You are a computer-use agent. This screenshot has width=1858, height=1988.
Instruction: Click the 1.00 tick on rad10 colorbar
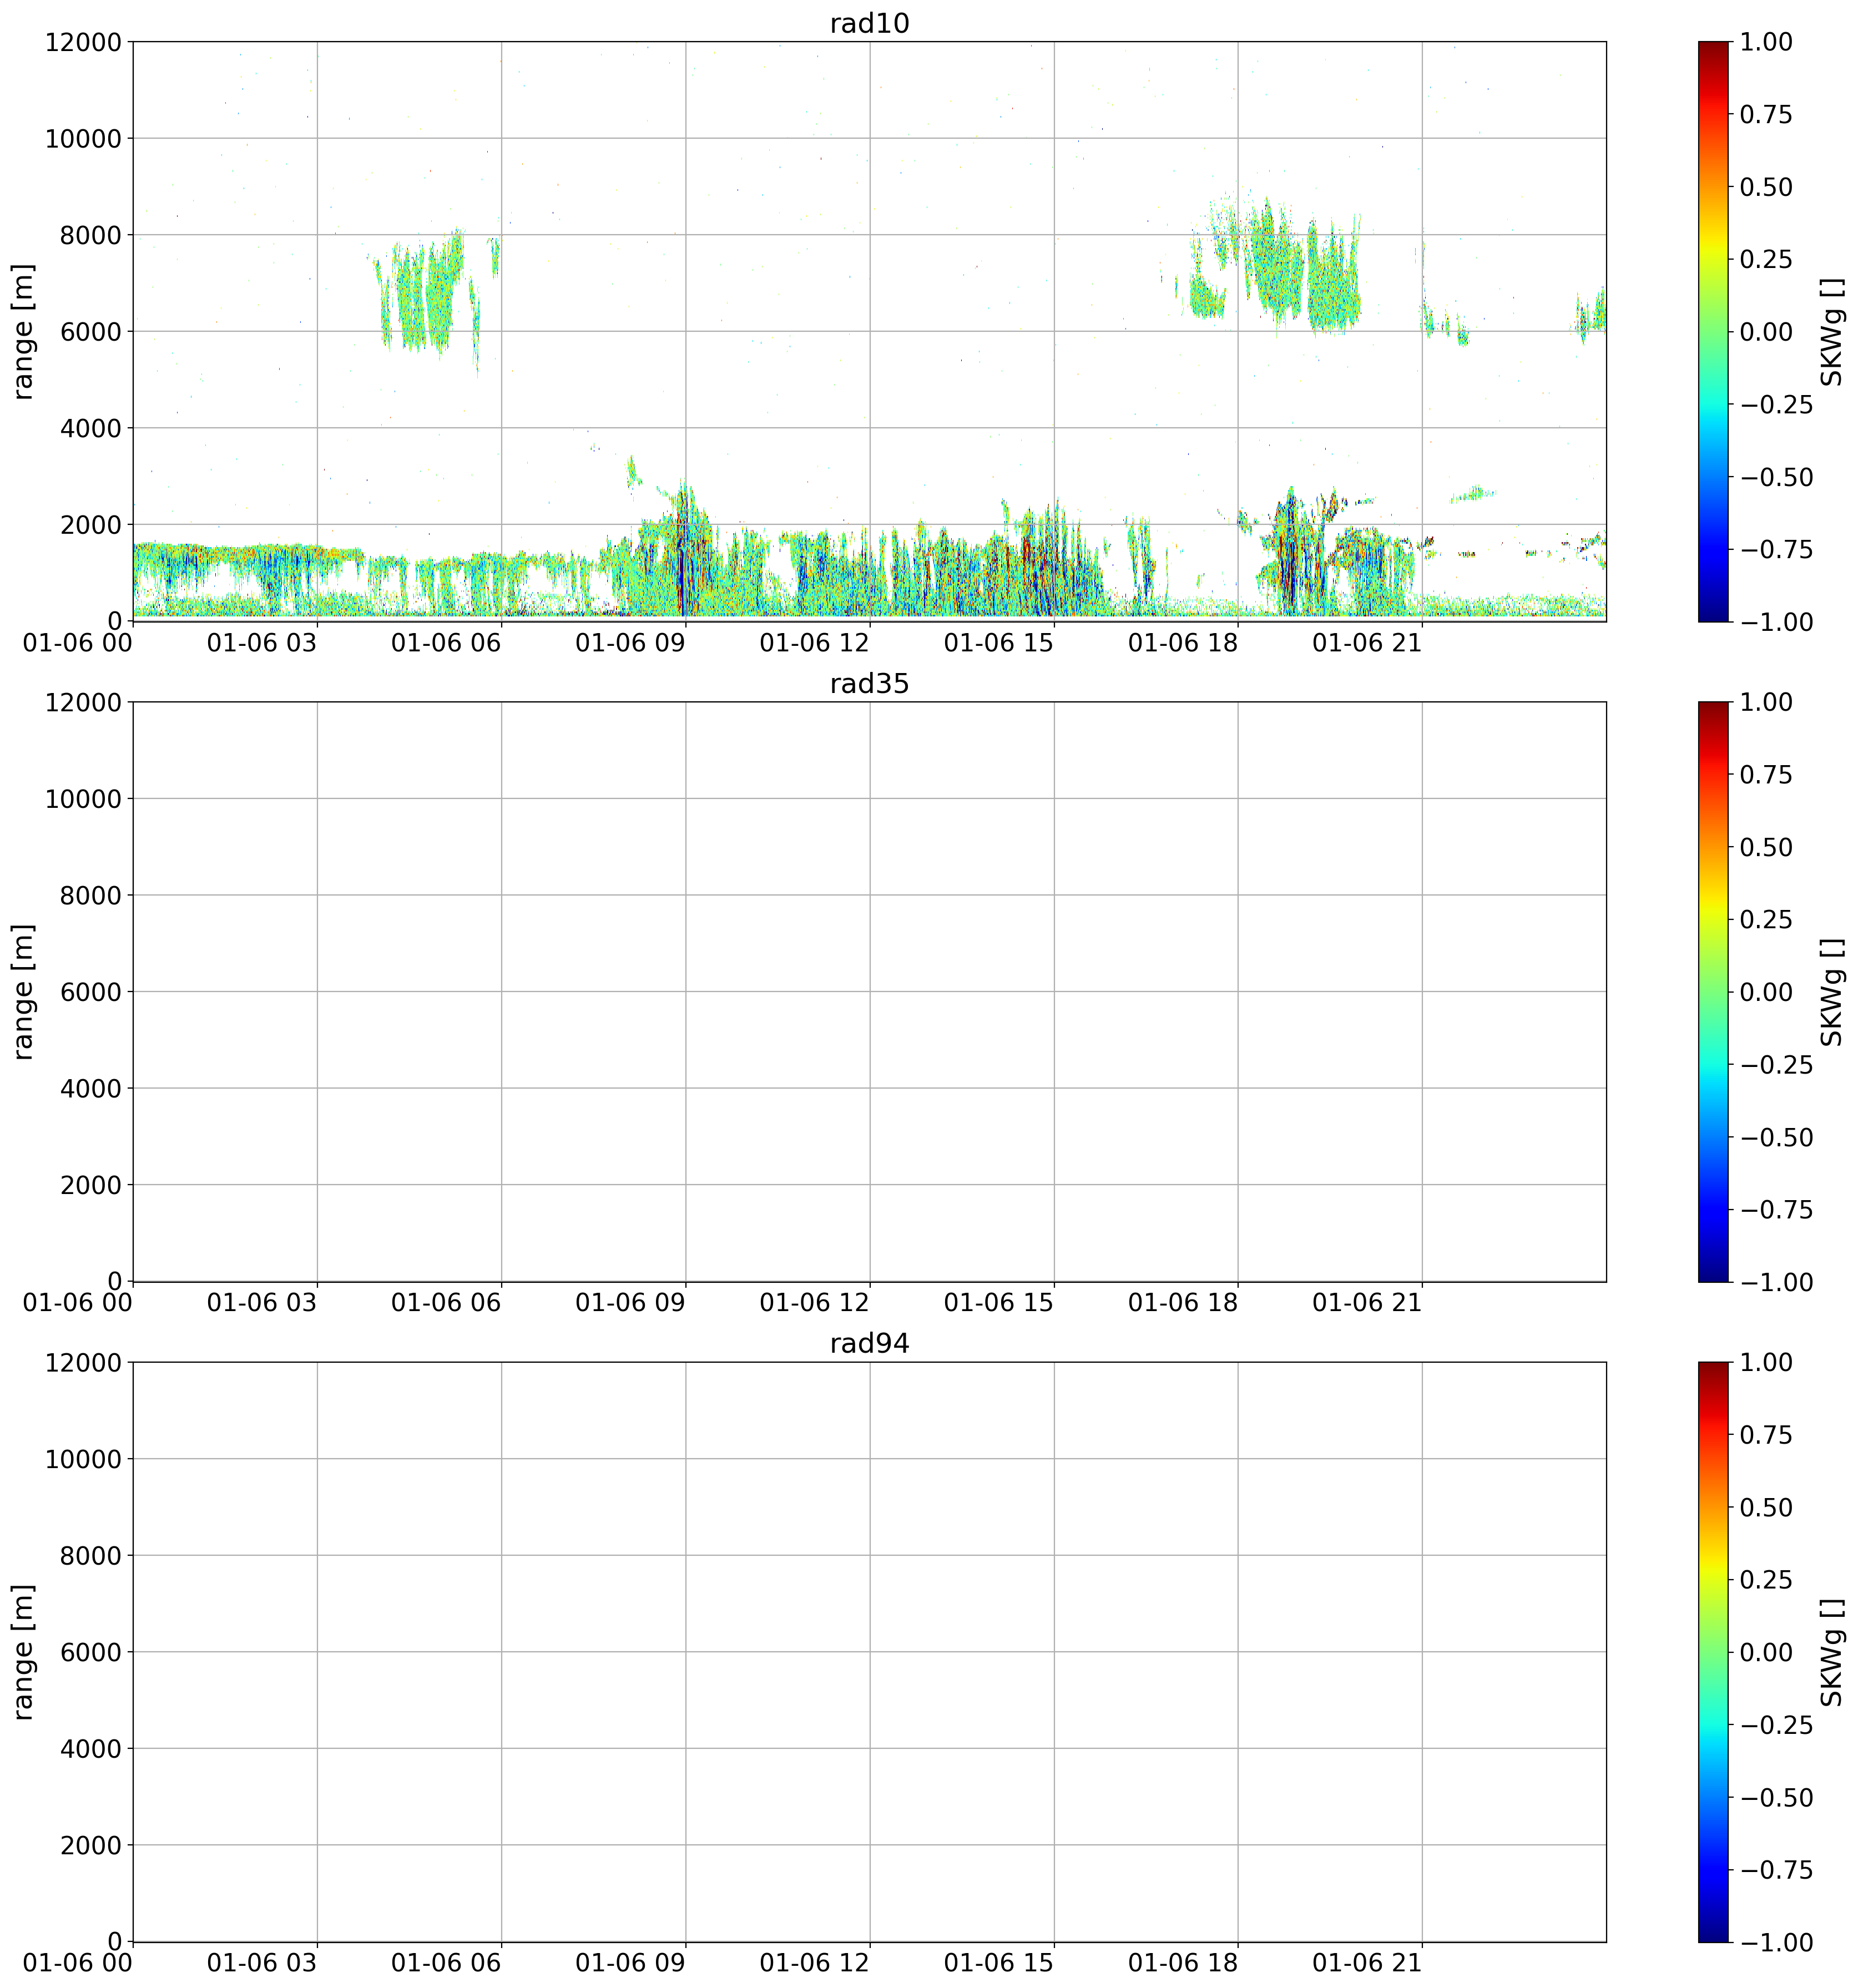1766,42
